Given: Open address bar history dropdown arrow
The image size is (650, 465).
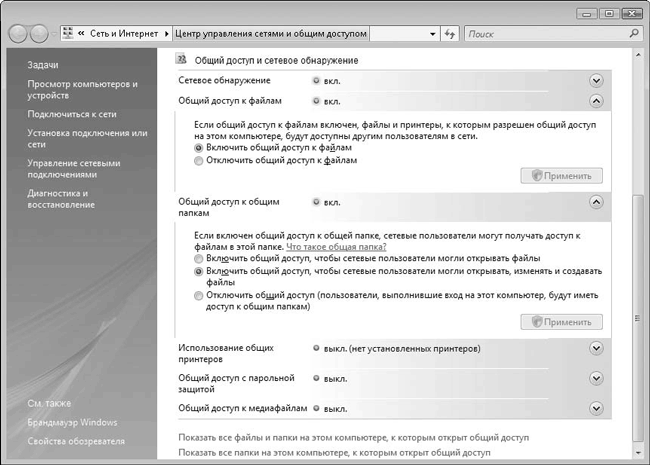Looking at the screenshot, I should tap(431, 34).
